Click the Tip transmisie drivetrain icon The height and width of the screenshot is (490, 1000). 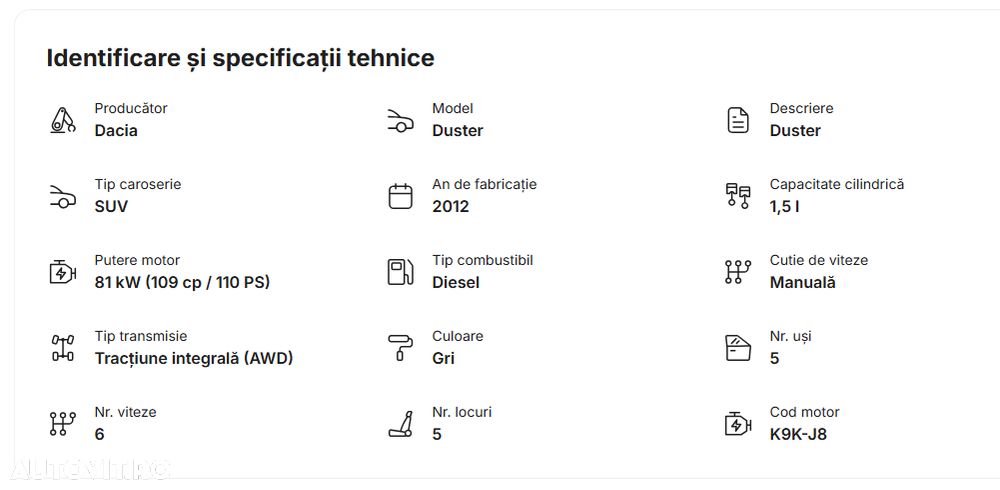pyautogui.click(x=63, y=348)
